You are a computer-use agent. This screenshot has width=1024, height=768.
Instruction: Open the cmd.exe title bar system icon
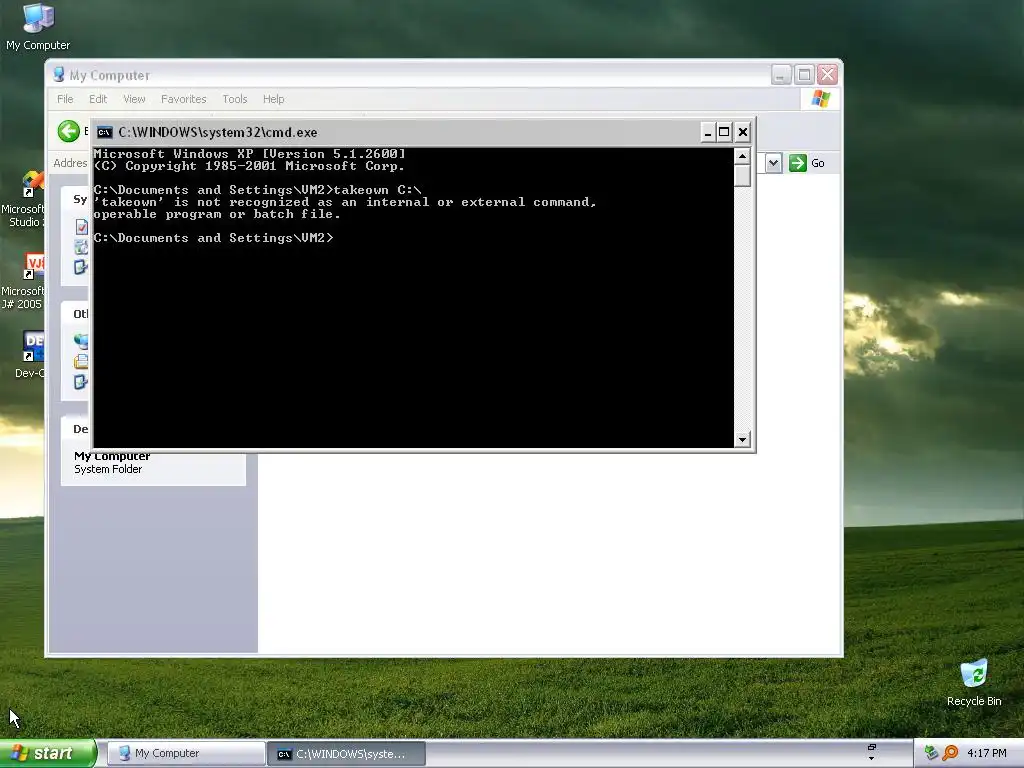coord(104,133)
